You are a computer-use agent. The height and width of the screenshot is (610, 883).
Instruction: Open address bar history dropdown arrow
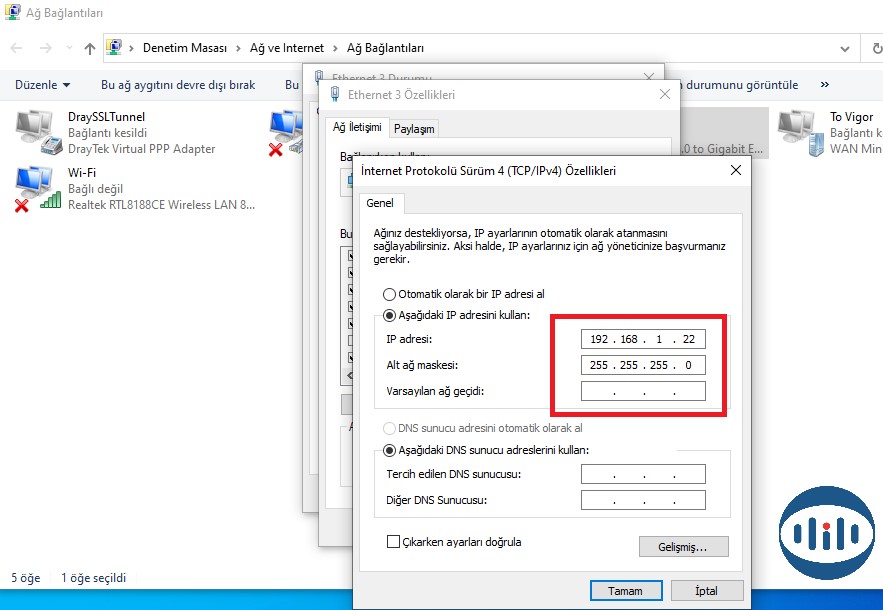click(x=845, y=48)
